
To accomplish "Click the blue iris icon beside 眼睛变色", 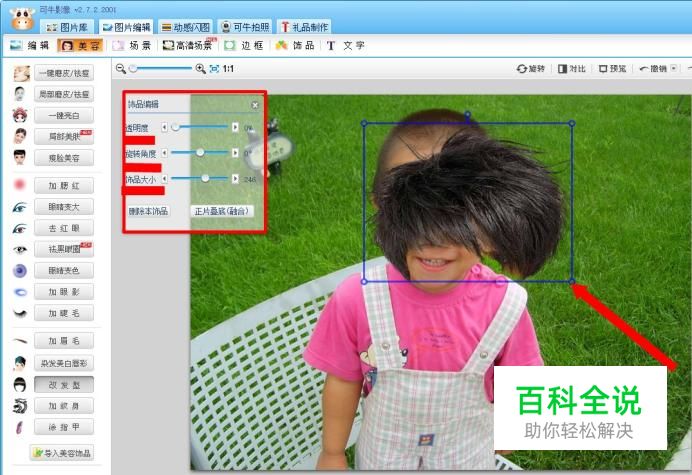I will coord(20,271).
